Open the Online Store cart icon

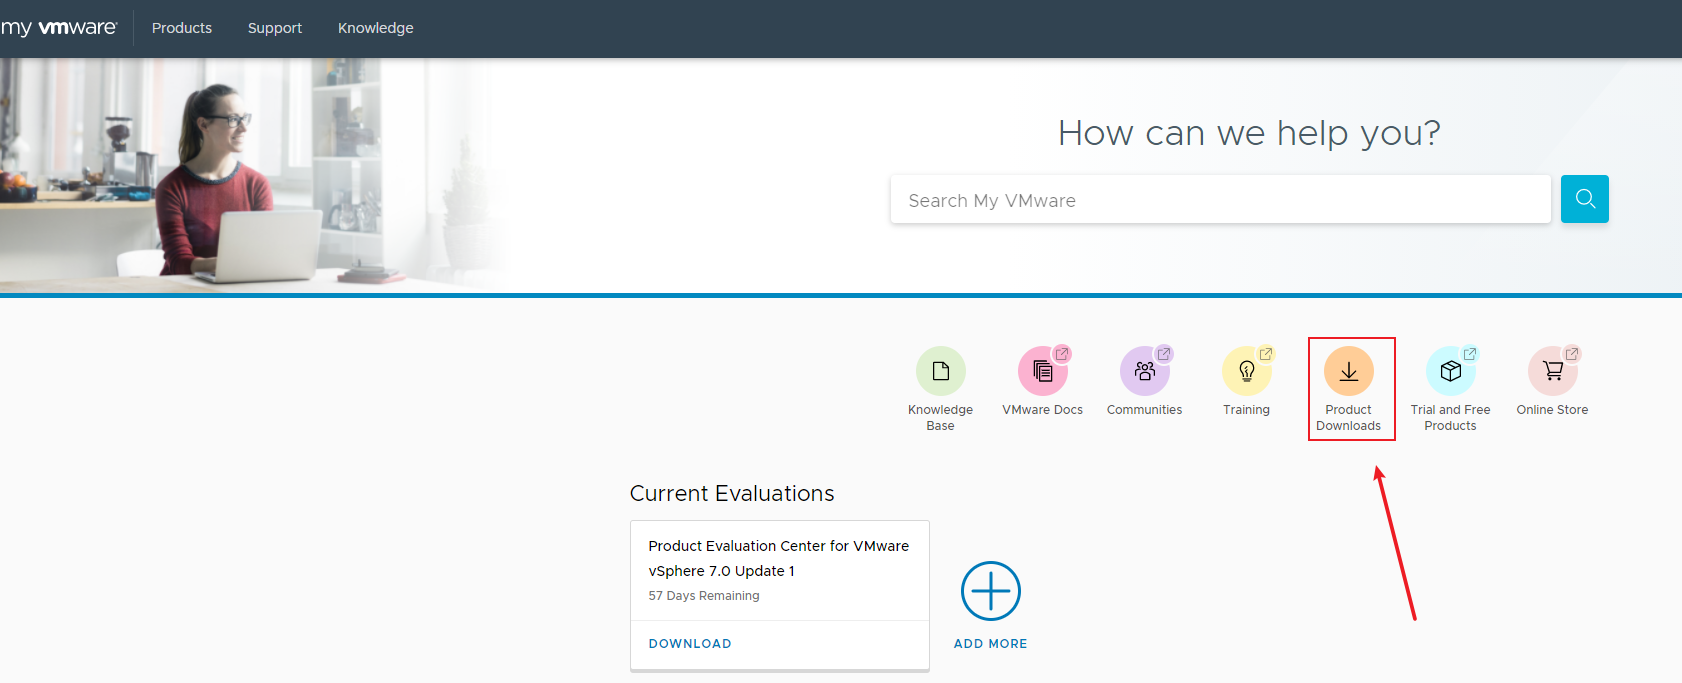[x=1552, y=371]
